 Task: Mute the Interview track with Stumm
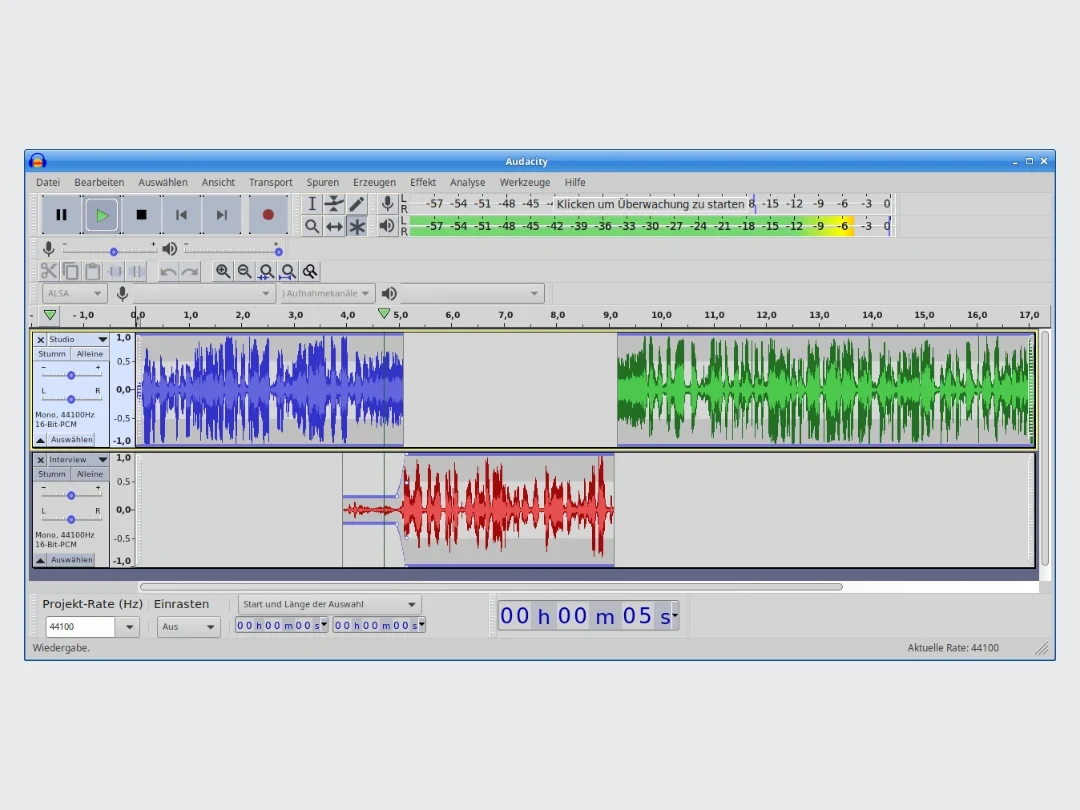pyautogui.click(x=52, y=474)
